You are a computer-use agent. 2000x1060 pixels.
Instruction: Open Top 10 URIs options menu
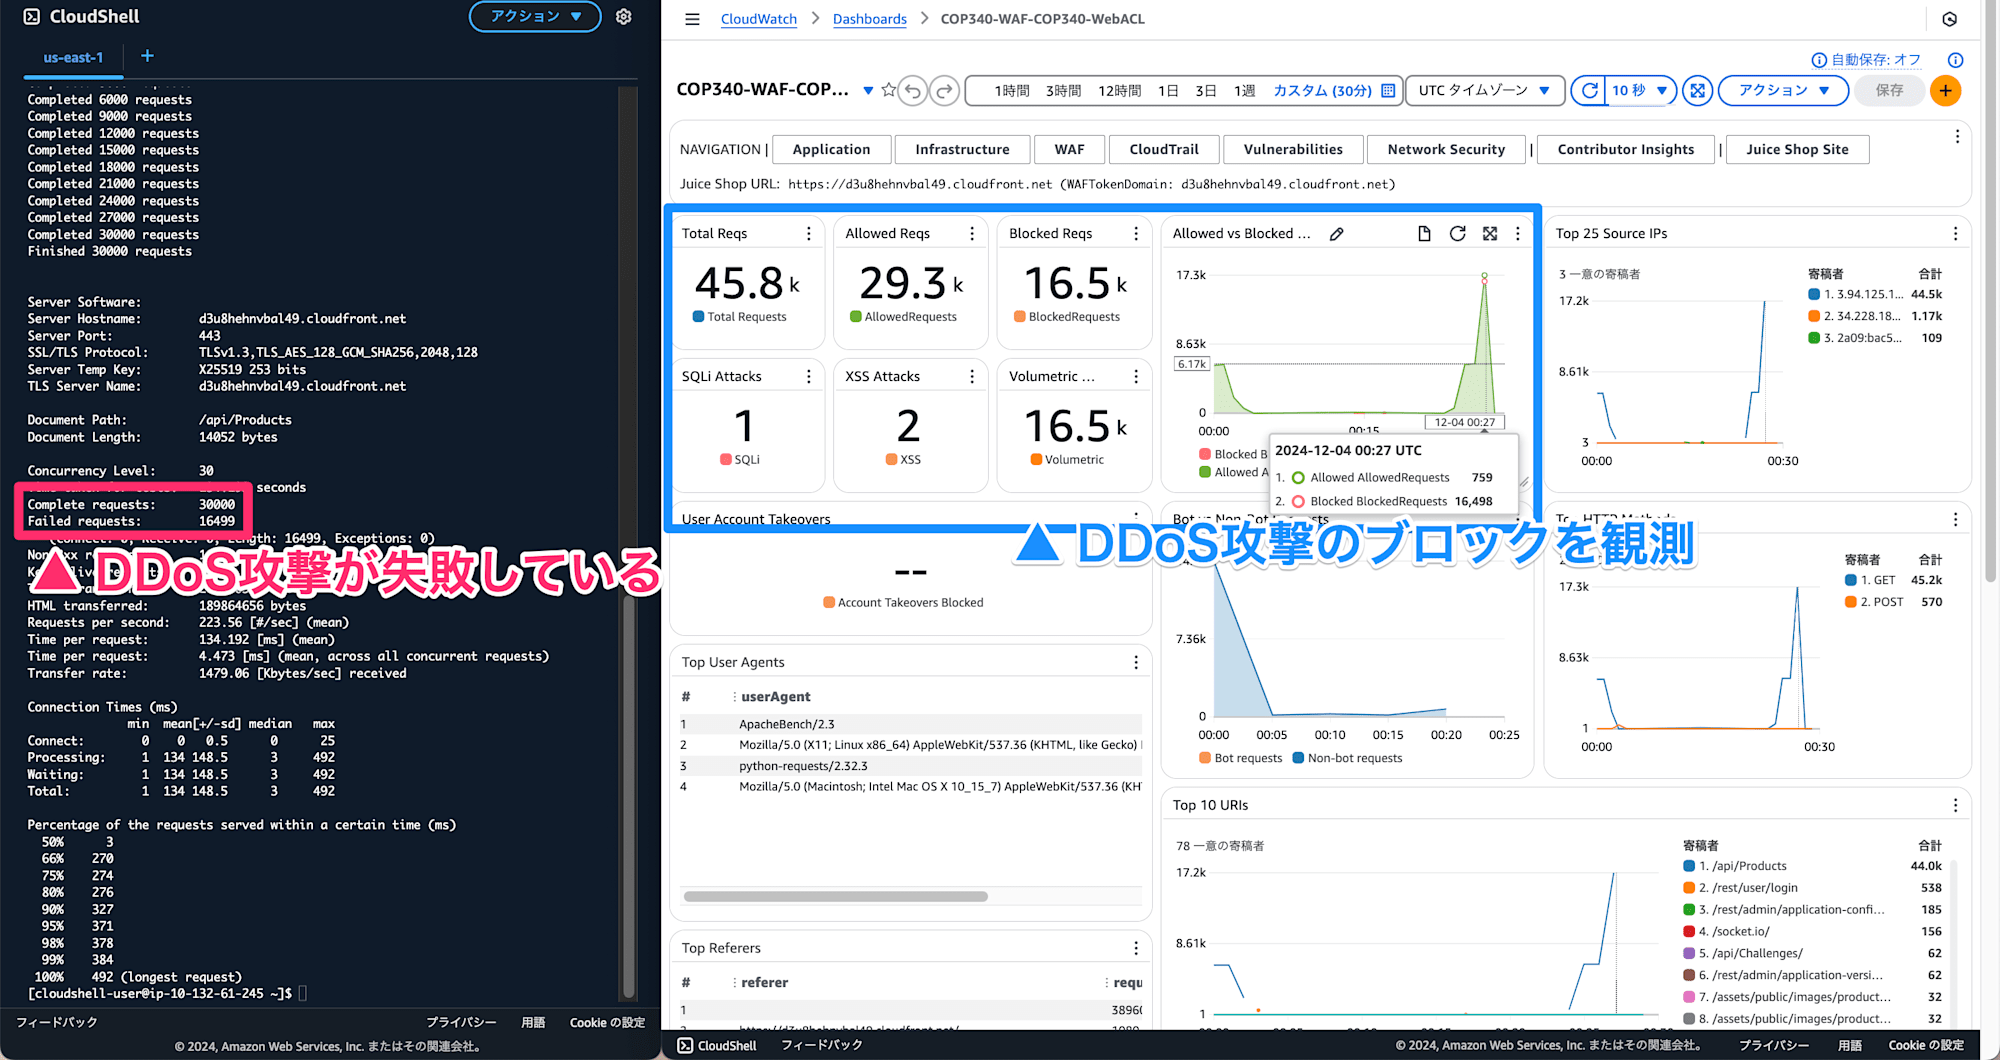(x=1955, y=805)
